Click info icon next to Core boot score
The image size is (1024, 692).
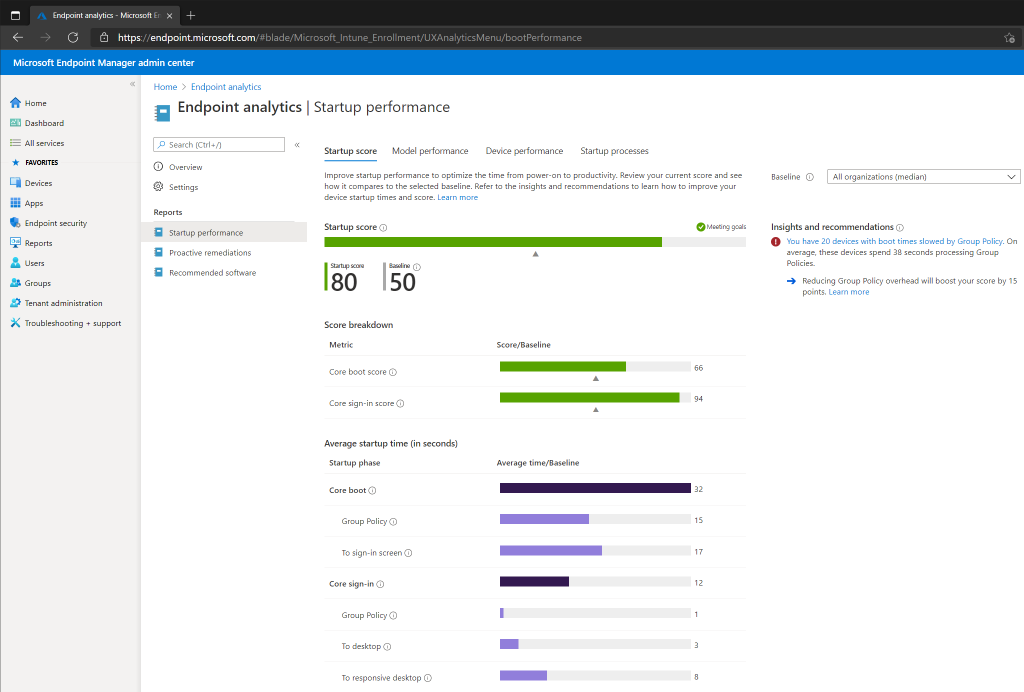pyautogui.click(x=393, y=372)
